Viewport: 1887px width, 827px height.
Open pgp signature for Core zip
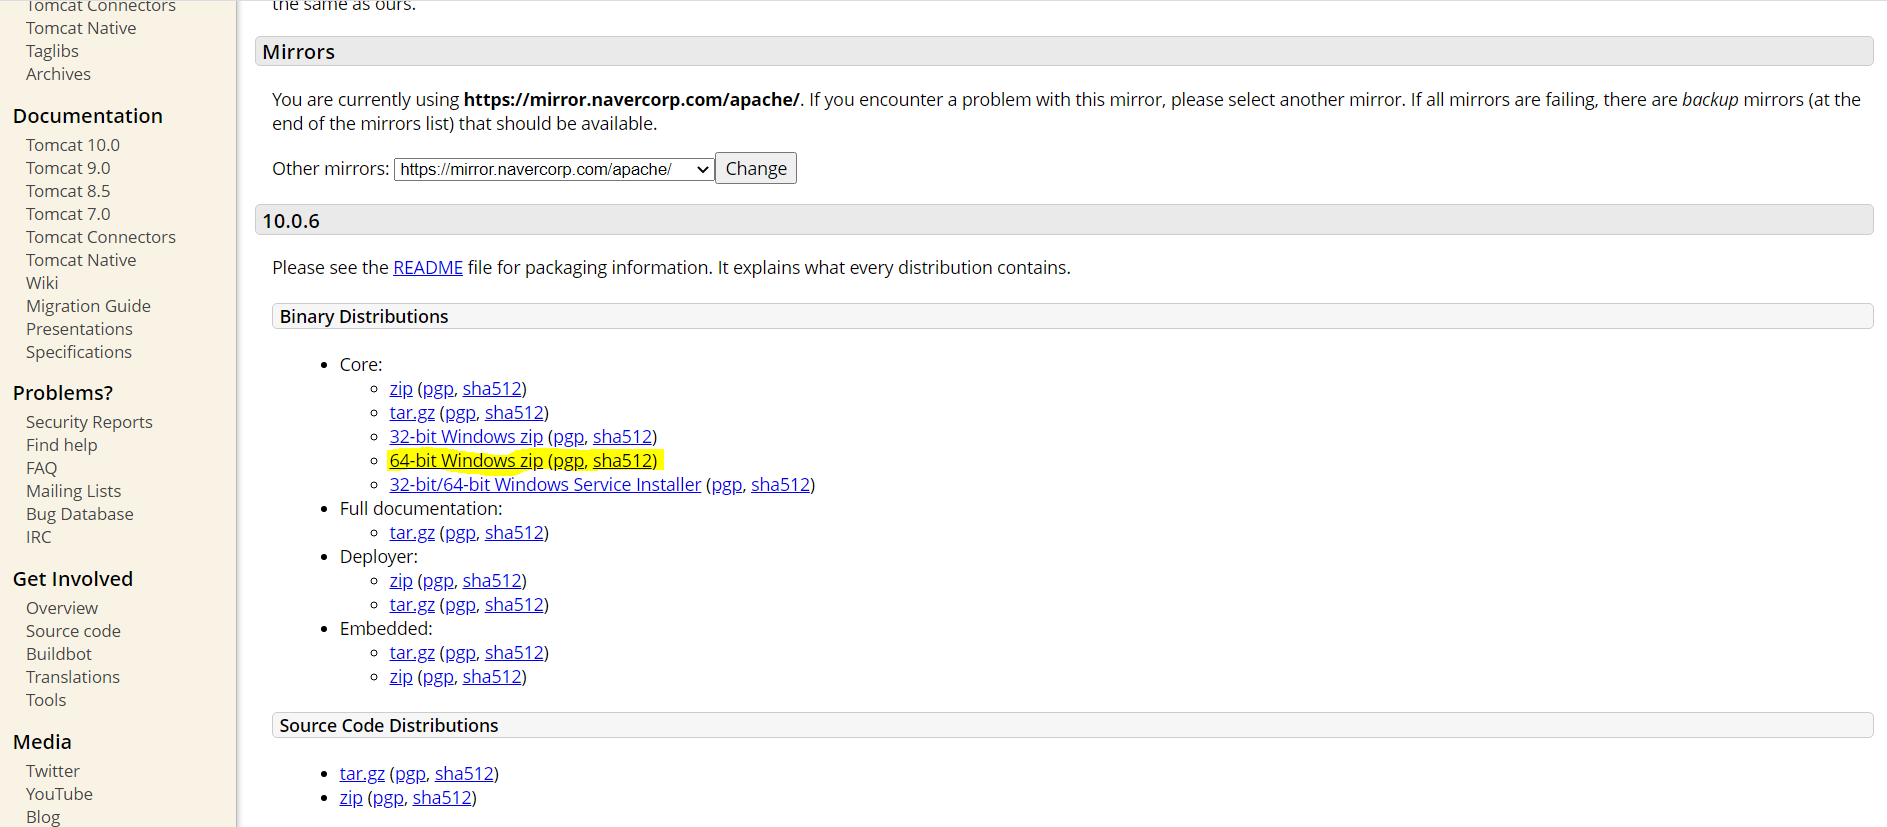pyautogui.click(x=438, y=389)
